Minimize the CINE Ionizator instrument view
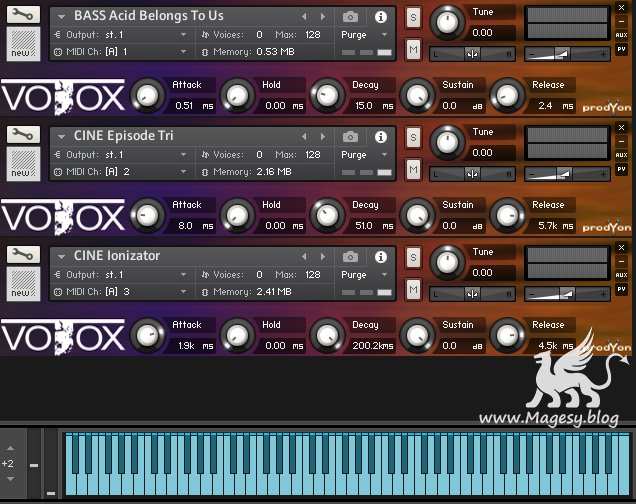This screenshot has width=636, height=504. coord(621,261)
